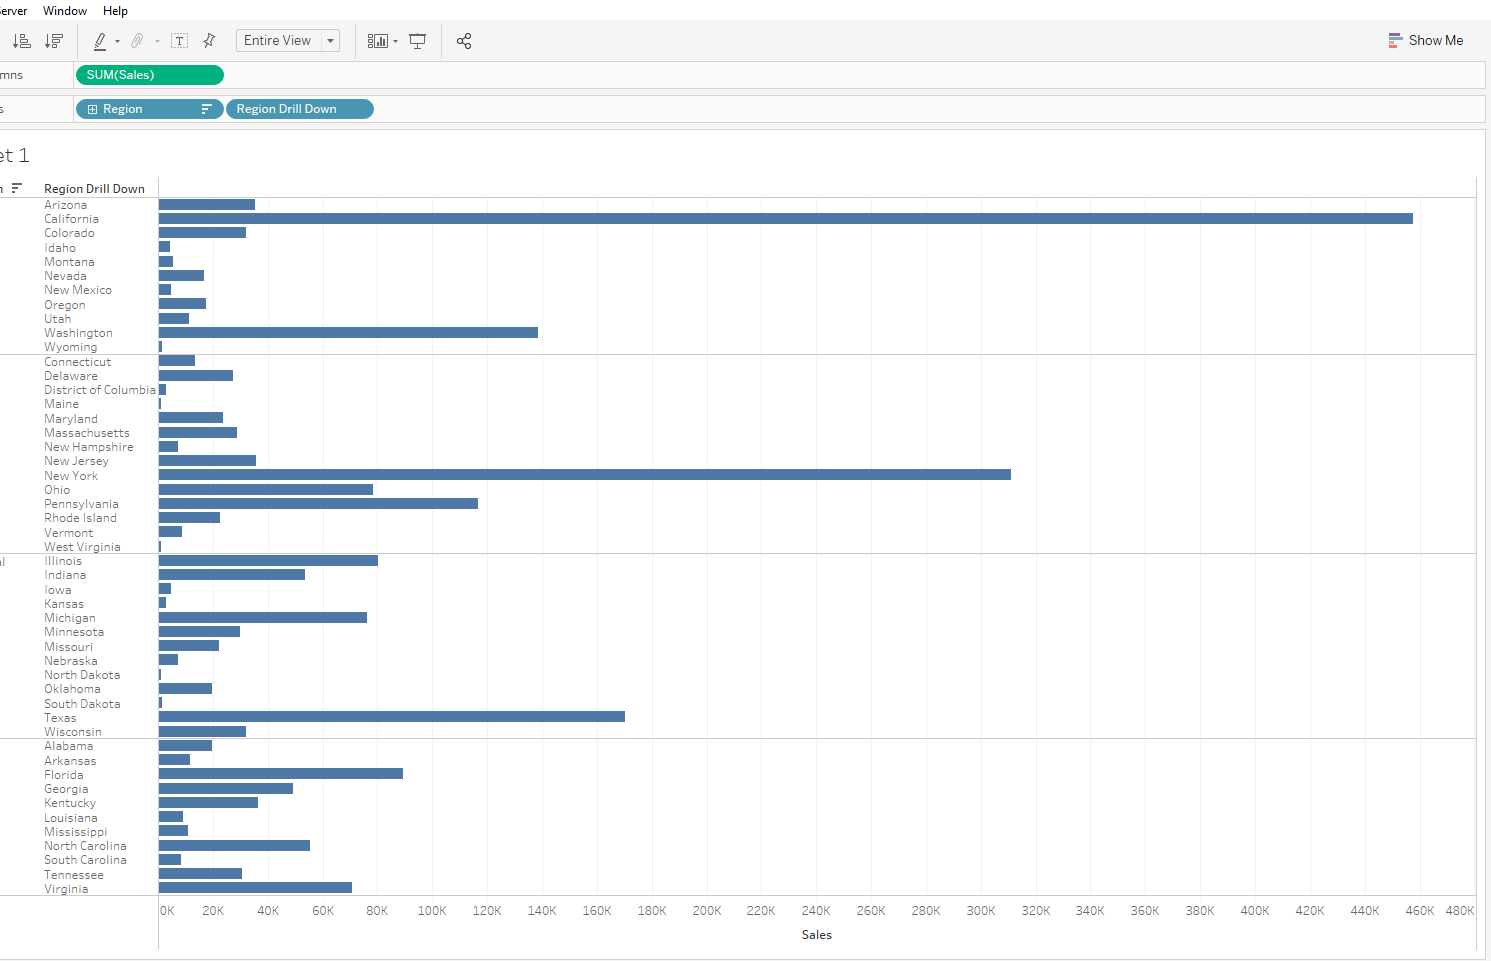The height and width of the screenshot is (961, 1491).
Task: Open the highlight pen dropdown arrow
Action: point(117,41)
